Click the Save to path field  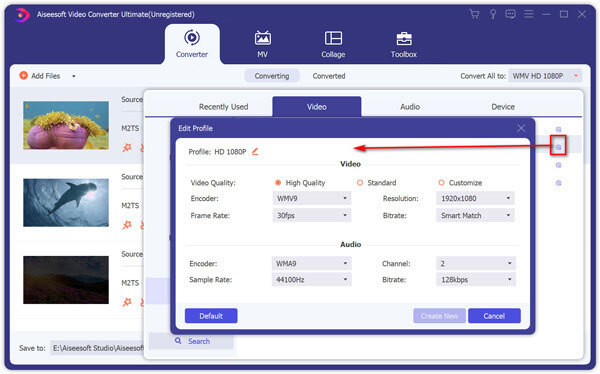[x=97, y=348]
